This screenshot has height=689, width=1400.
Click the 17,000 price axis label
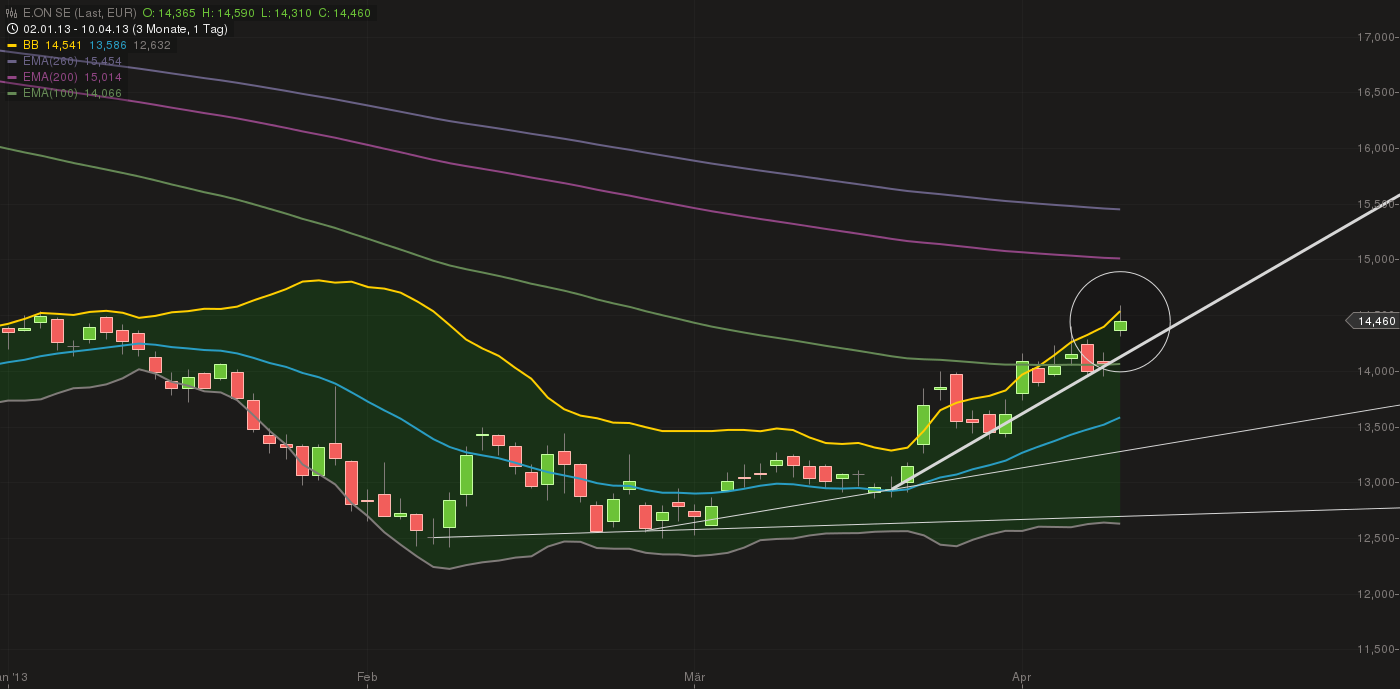(1375, 37)
